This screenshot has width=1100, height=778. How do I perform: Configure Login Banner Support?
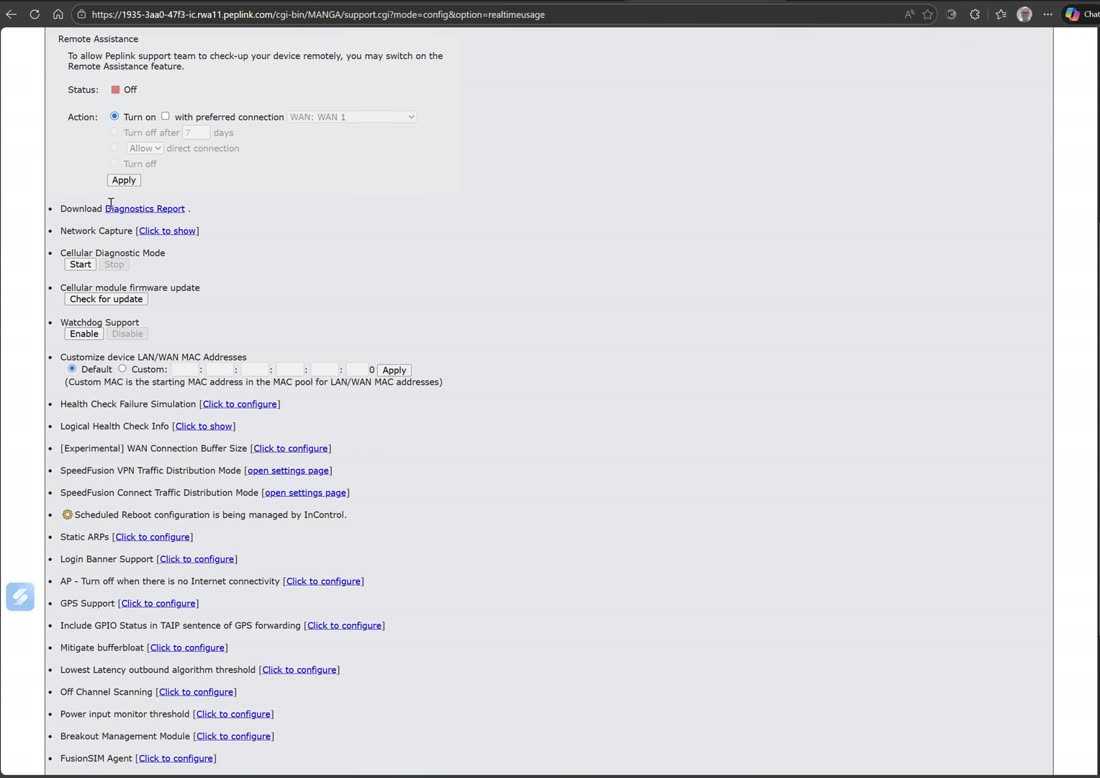point(196,559)
